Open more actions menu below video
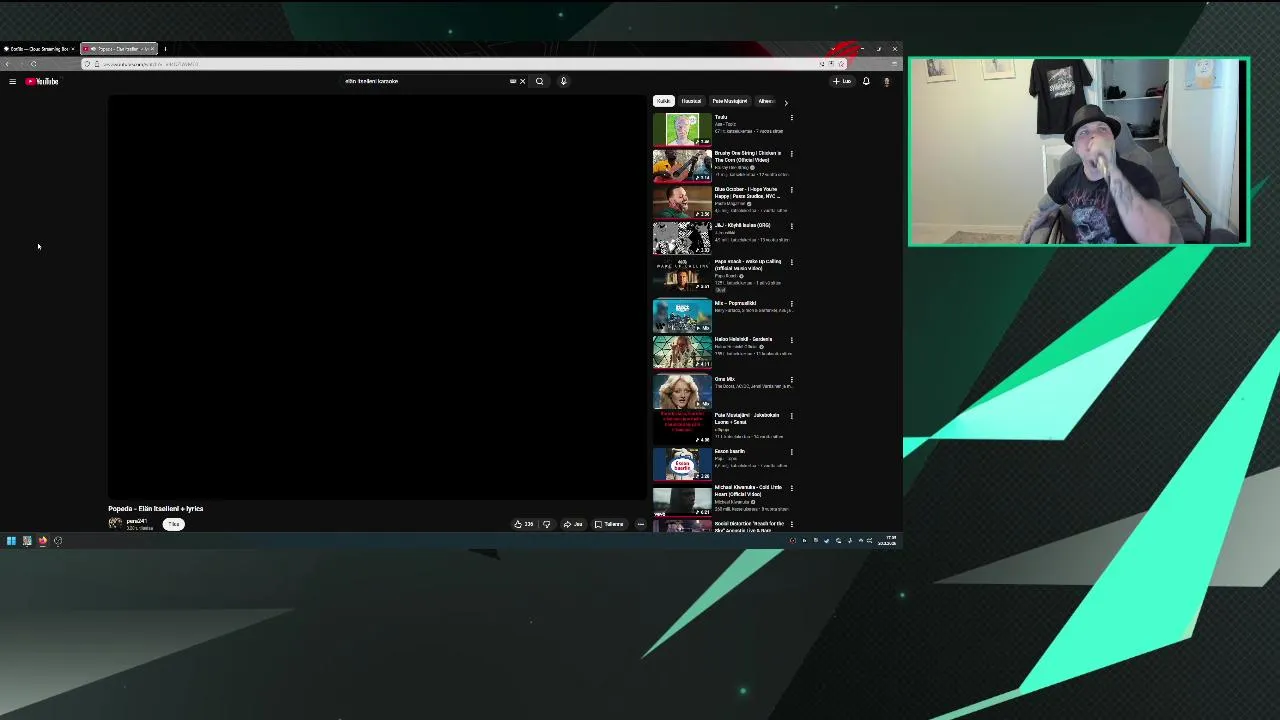 click(641, 524)
